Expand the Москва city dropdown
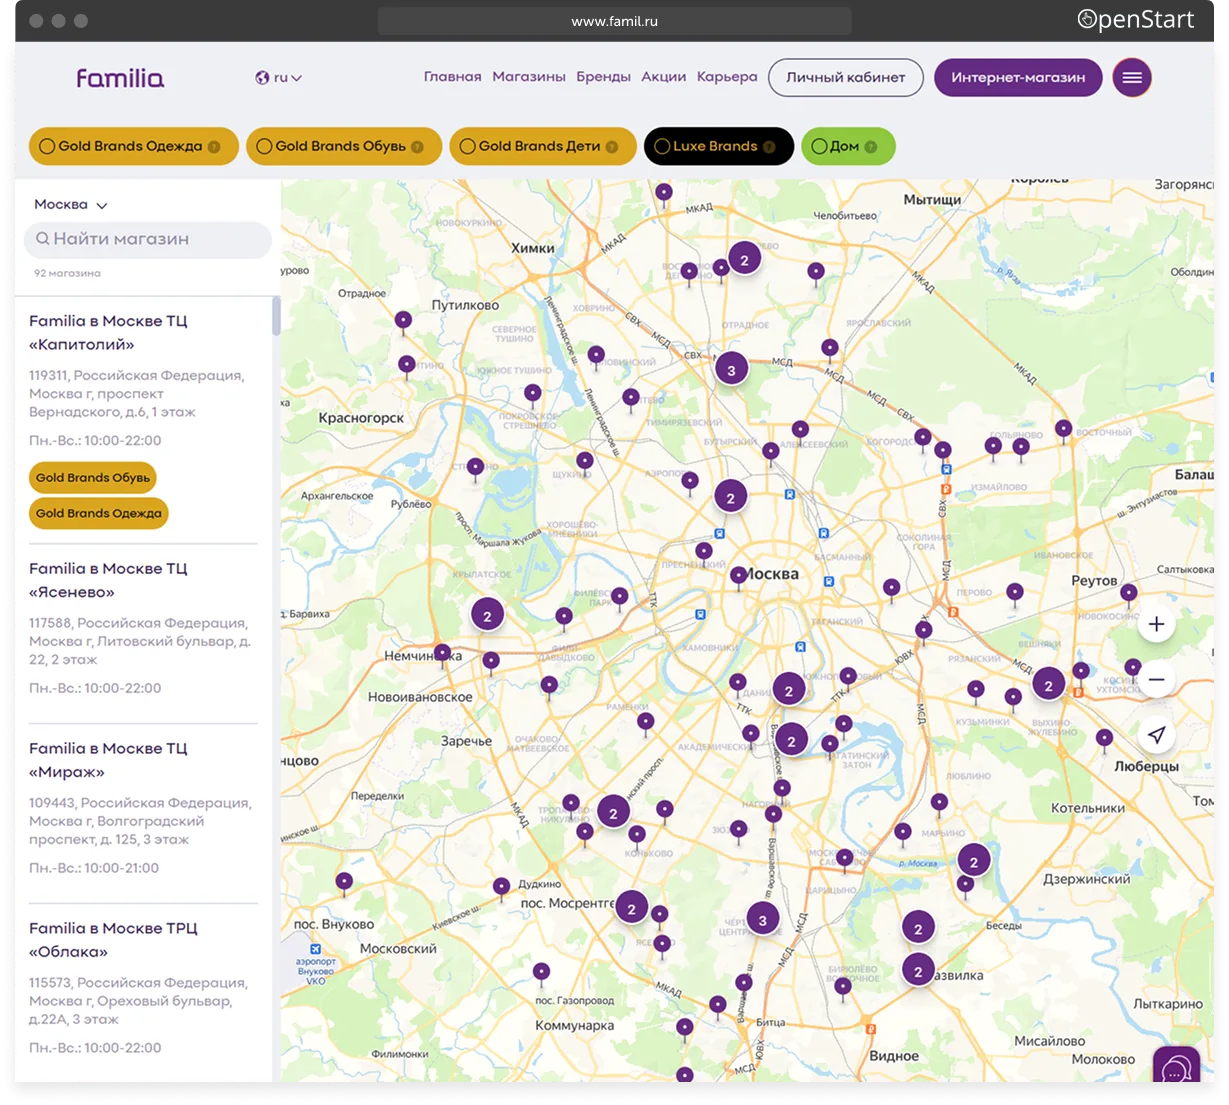Screen dimensions: 1229x1105 (71, 204)
